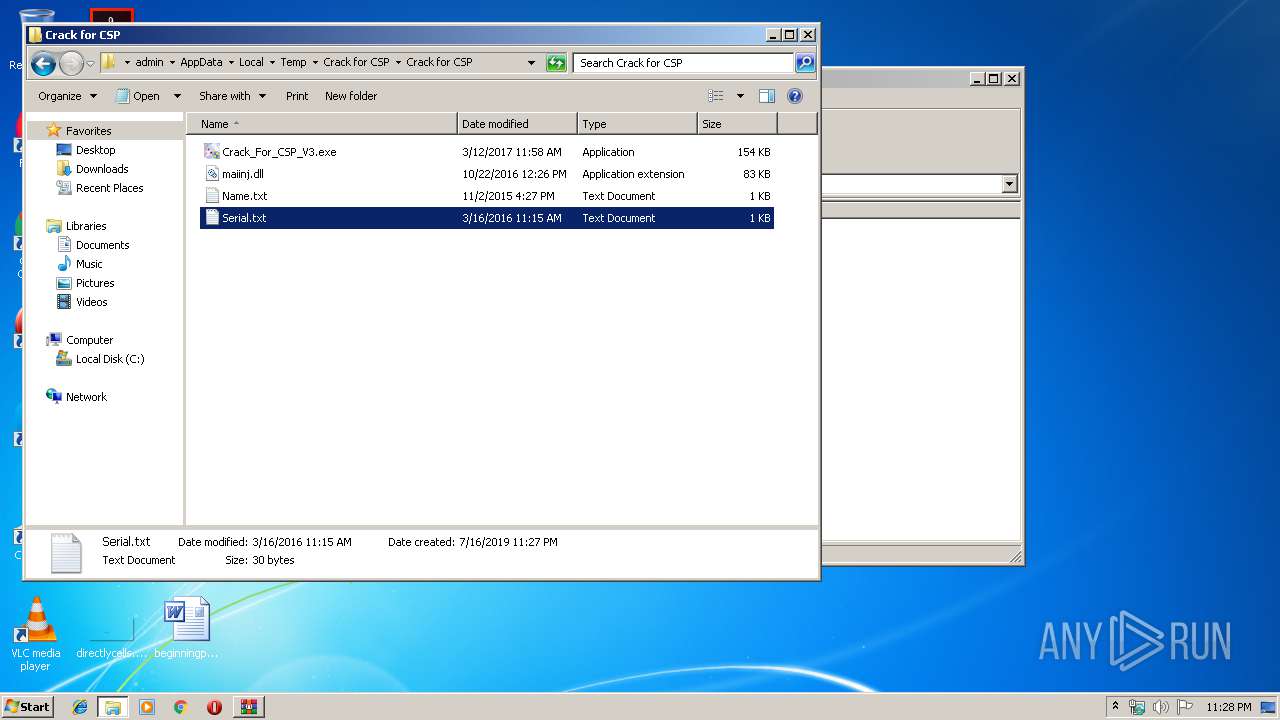The width and height of the screenshot is (1280, 720).
Task: Click the Temp breadcrumb in address bar
Action: tap(293, 62)
